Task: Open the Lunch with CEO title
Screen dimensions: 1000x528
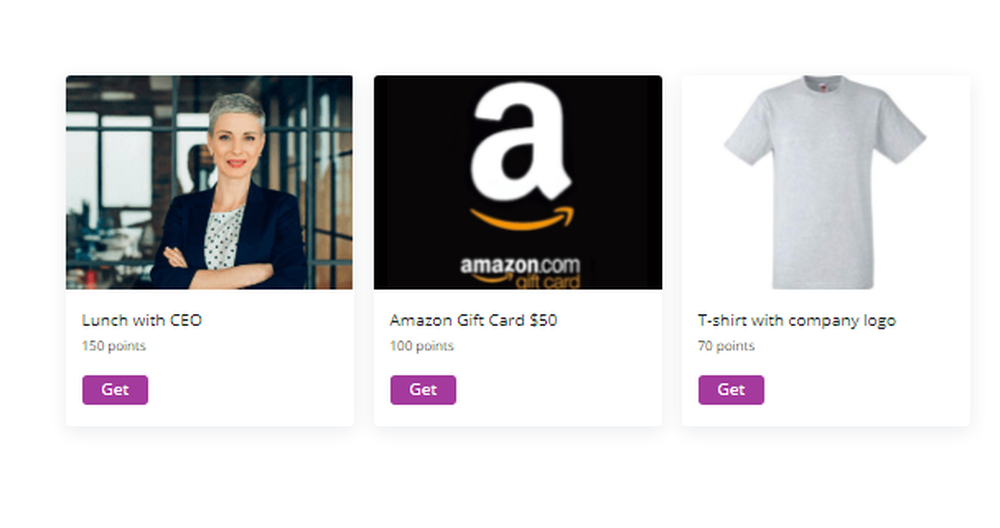Action: (x=142, y=320)
